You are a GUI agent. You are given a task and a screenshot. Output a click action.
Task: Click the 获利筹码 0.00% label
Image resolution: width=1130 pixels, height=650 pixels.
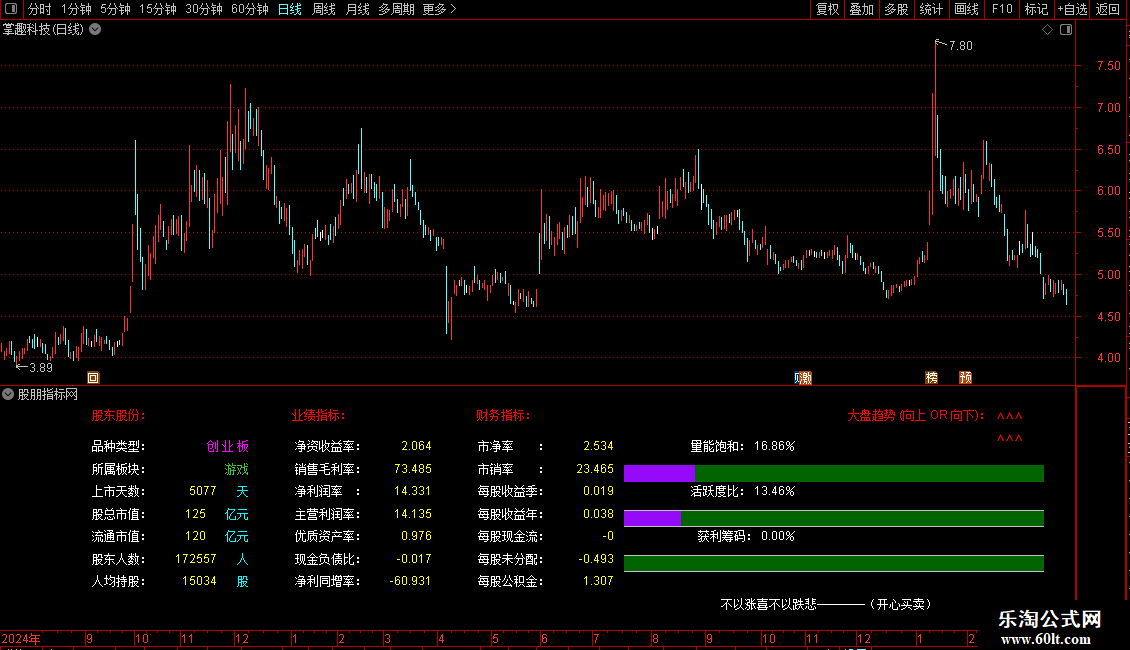746,536
